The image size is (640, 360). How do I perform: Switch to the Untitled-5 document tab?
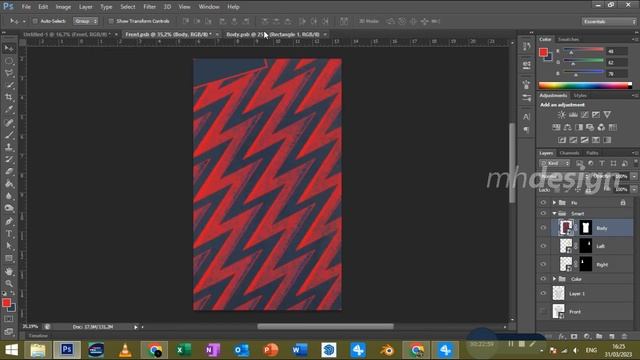tap(66, 34)
